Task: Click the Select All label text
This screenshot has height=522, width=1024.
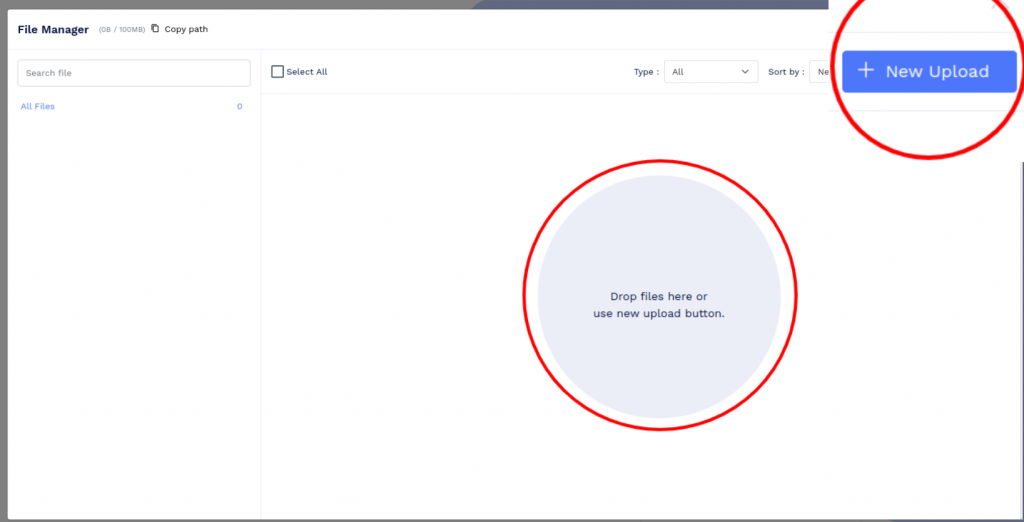Action: [x=307, y=72]
